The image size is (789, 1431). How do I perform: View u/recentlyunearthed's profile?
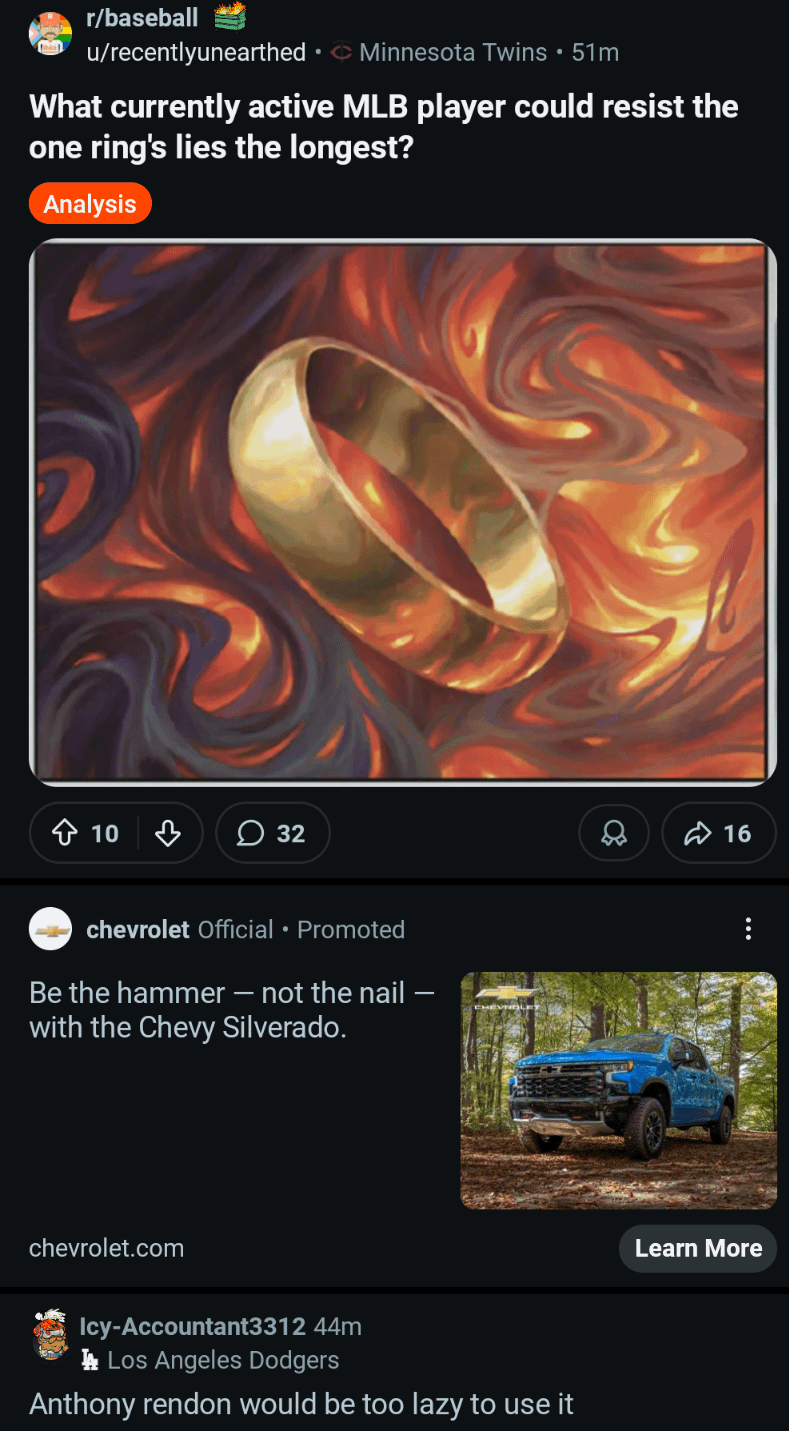click(x=196, y=53)
